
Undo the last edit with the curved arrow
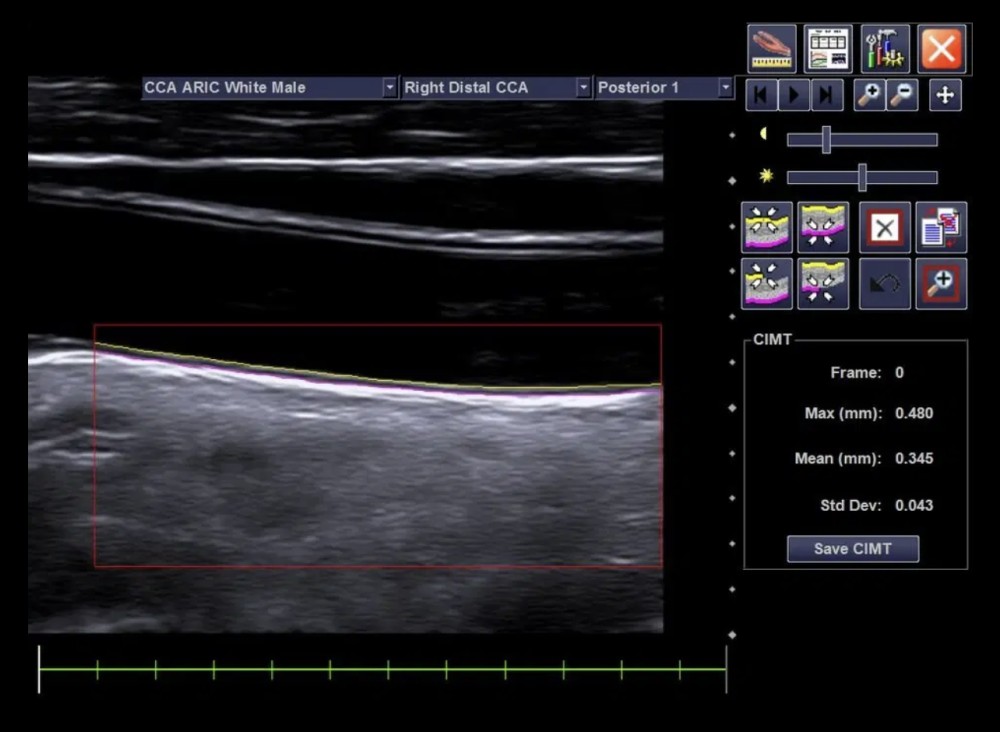coord(885,284)
